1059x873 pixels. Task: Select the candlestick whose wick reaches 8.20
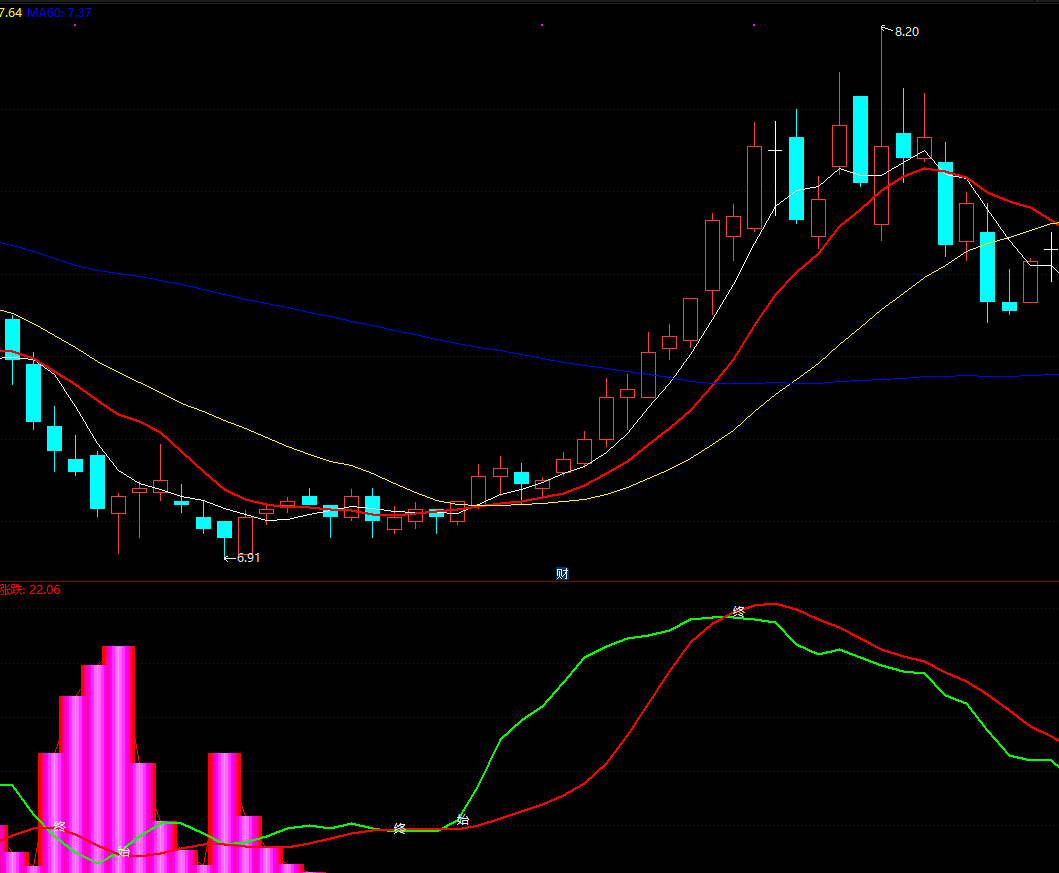point(881,186)
